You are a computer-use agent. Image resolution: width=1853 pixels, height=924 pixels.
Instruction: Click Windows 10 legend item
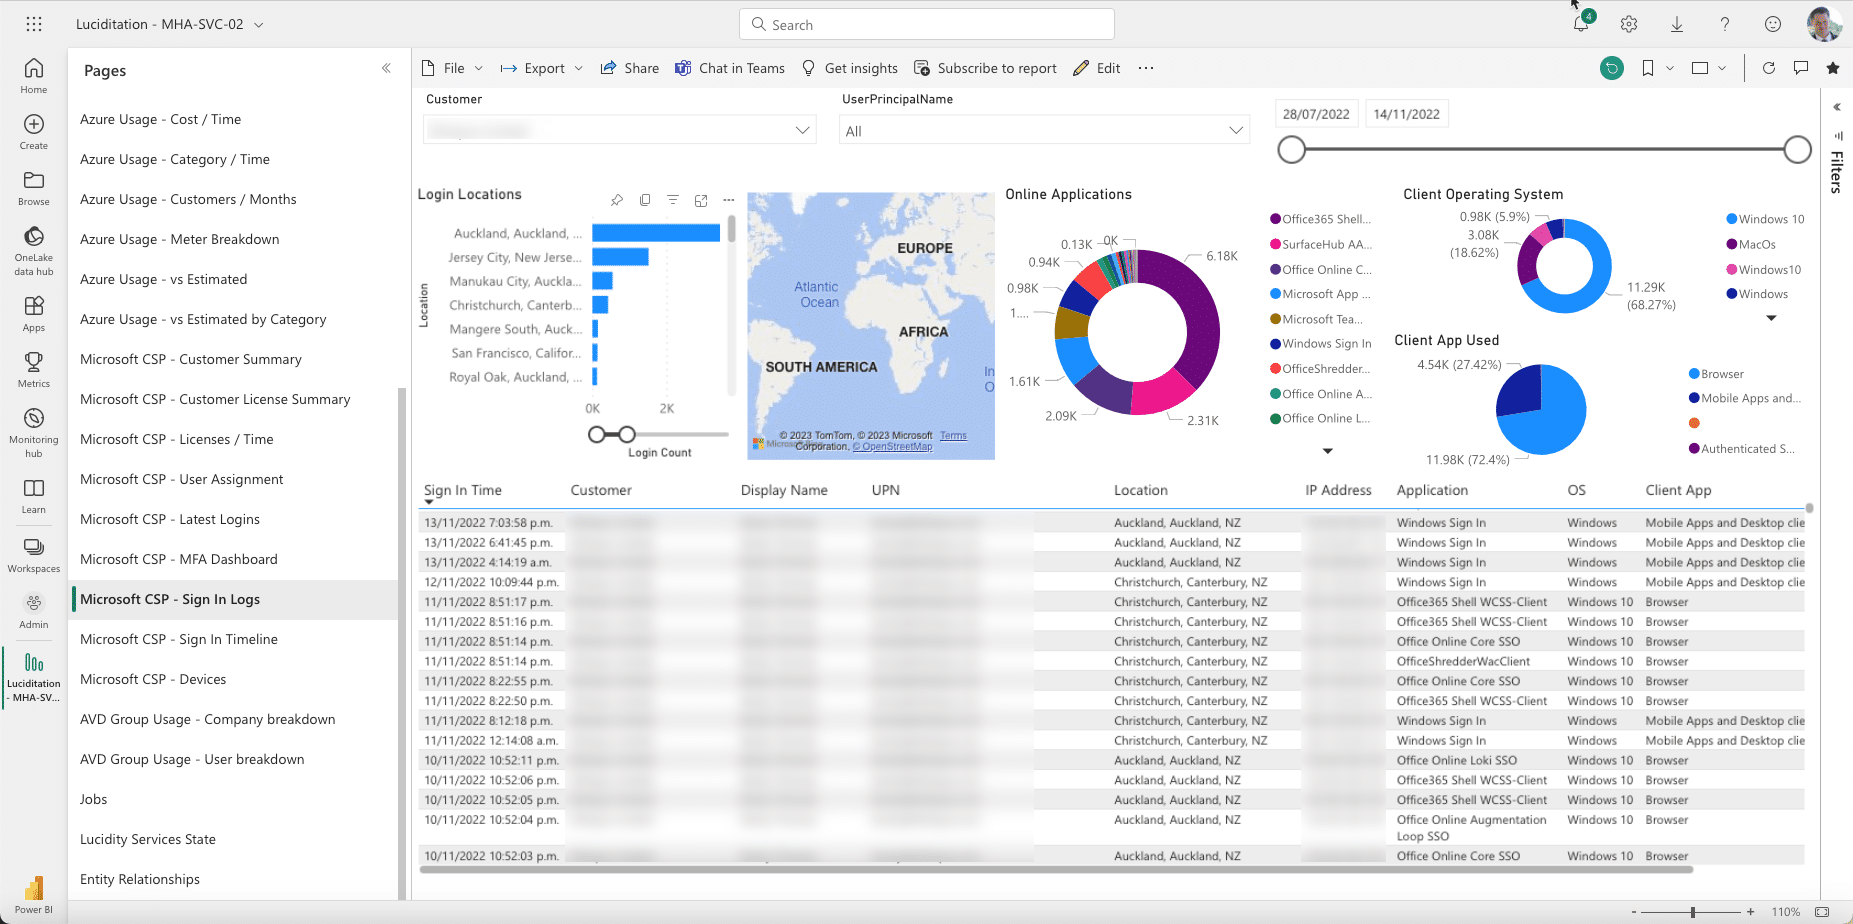[x=1765, y=219]
